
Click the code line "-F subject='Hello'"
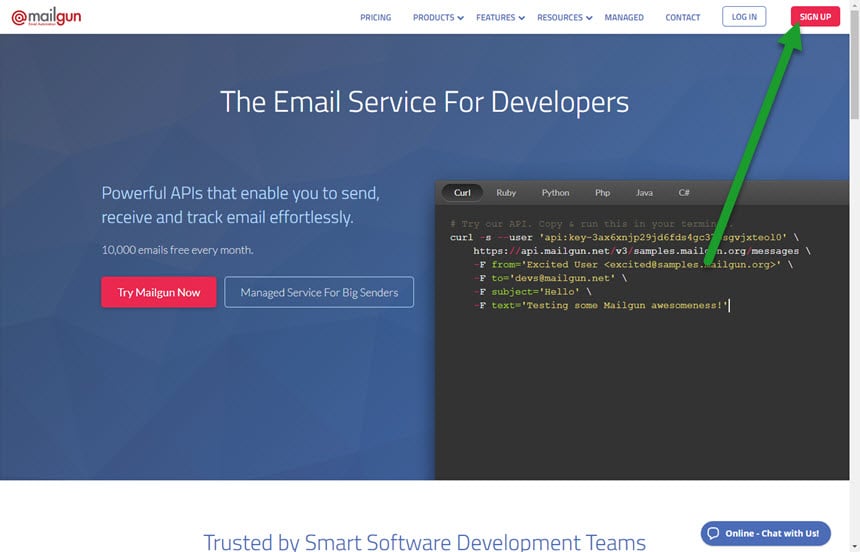click(533, 292)
